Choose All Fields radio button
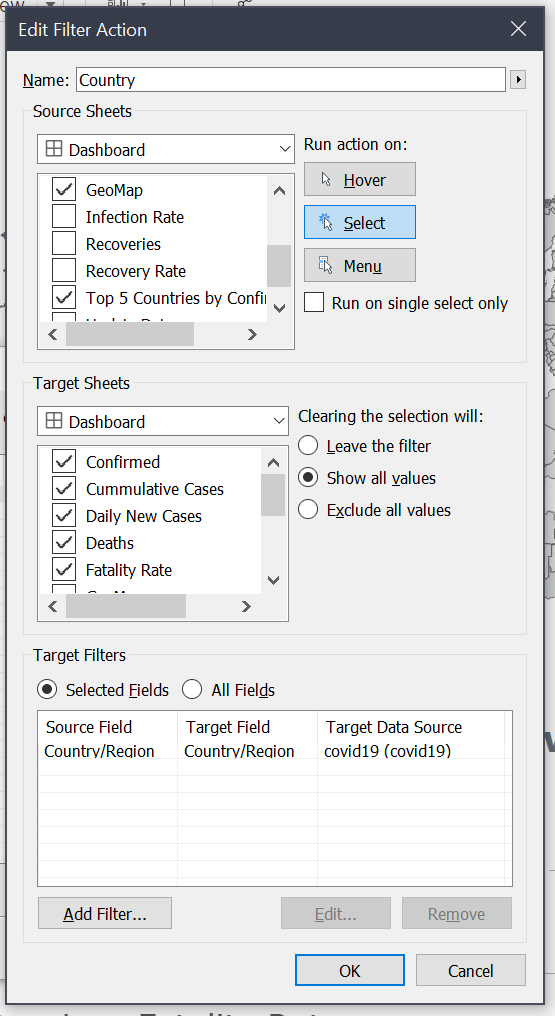This screenshot has width=555, height=1016. click(192, 689)
